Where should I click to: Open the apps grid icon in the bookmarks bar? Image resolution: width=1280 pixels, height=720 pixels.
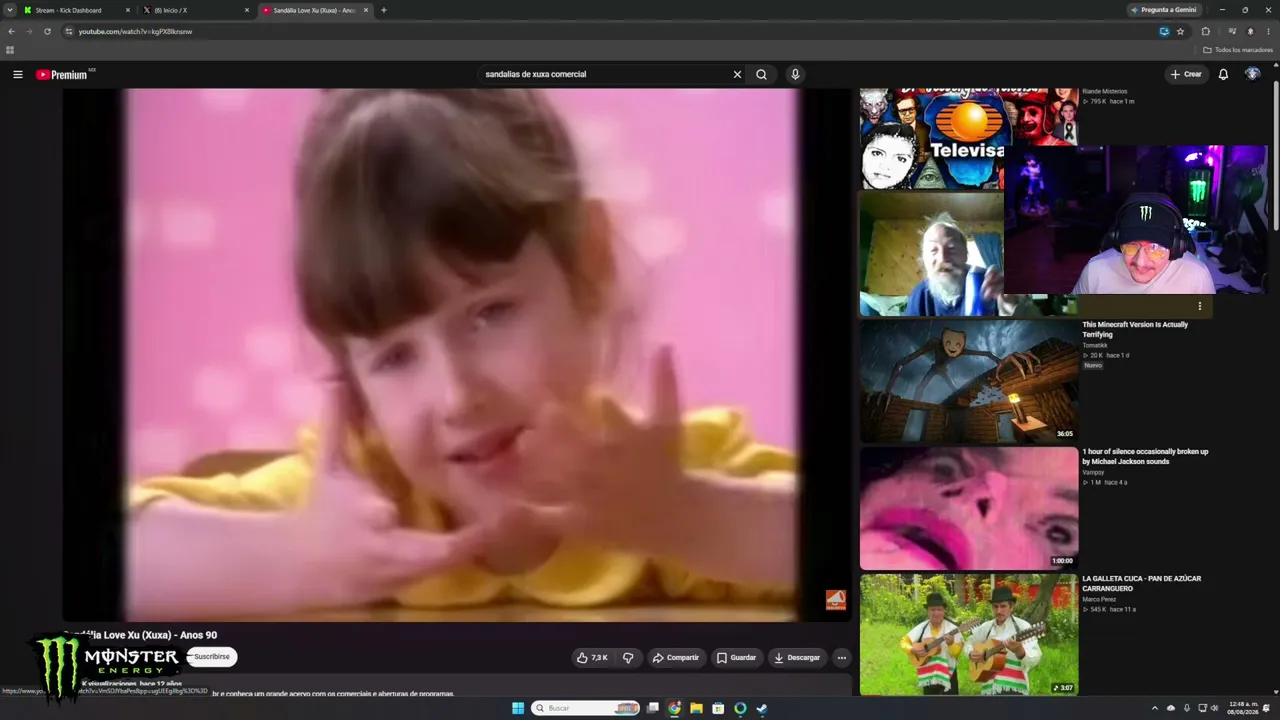tap(10, 50)
